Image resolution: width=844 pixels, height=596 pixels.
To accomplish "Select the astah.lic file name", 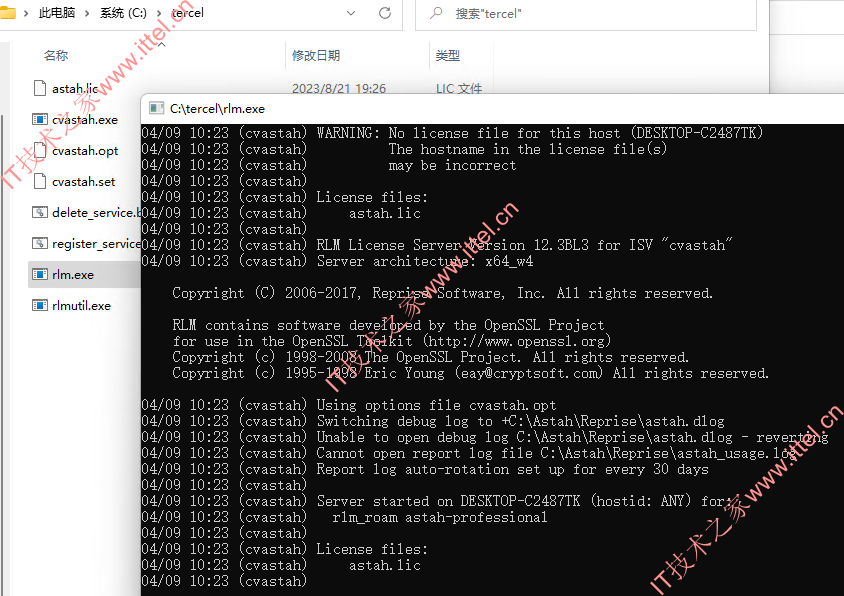I will point(75,89).
